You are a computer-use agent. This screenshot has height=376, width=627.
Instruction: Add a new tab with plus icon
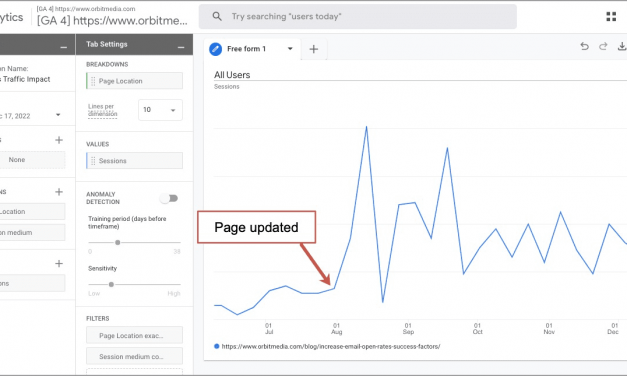[314, 49]
